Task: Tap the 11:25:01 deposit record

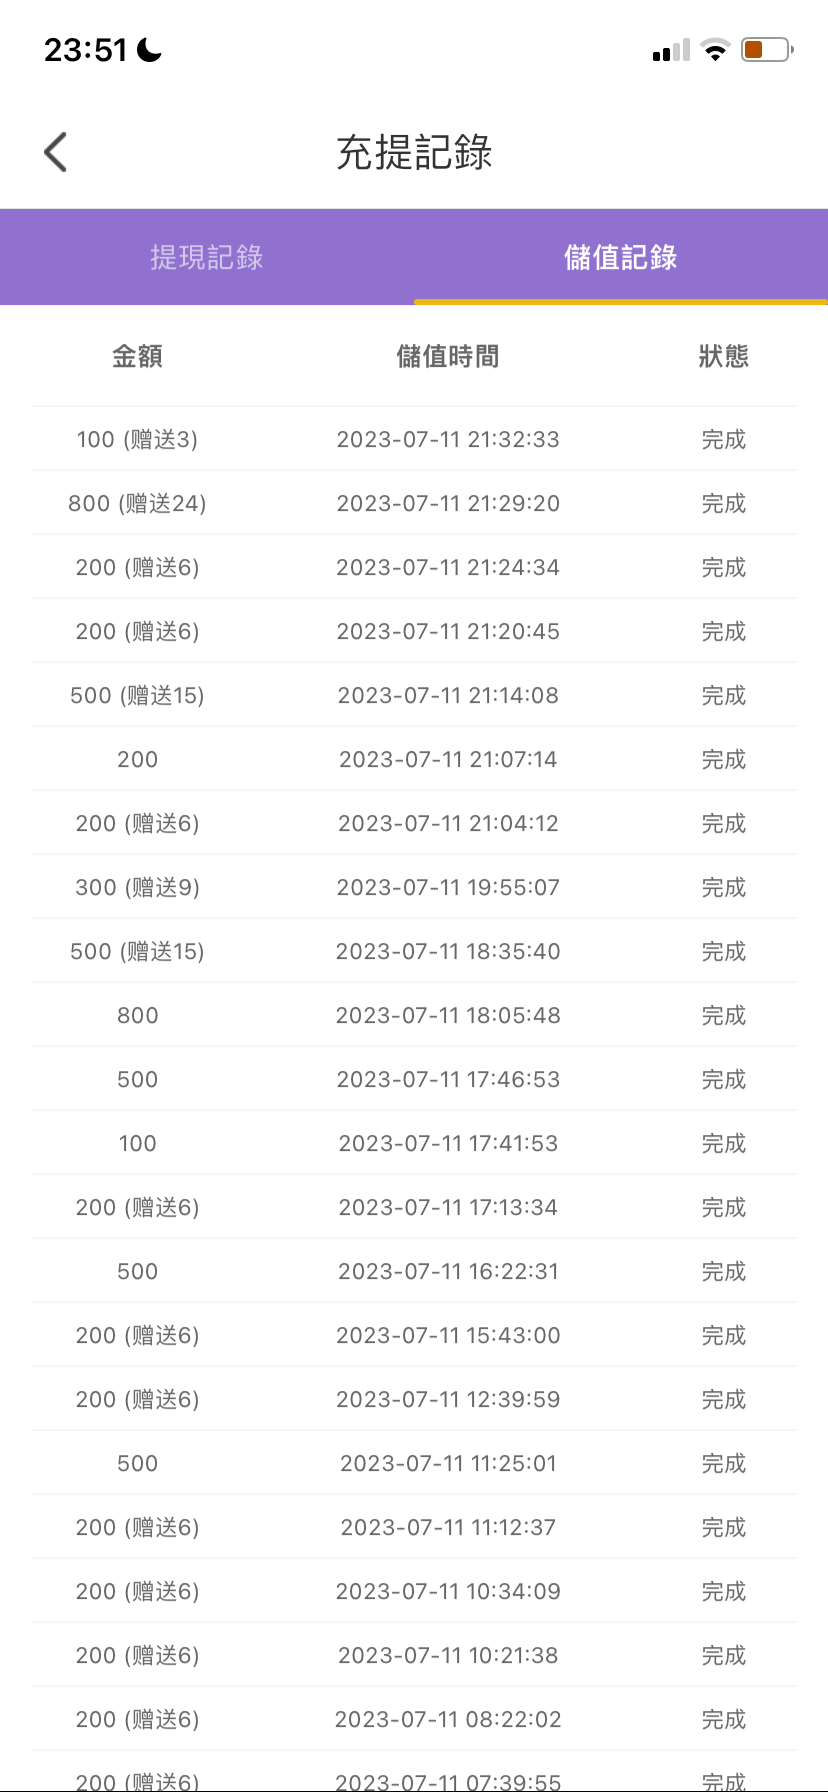Action: pos(447,1463)
